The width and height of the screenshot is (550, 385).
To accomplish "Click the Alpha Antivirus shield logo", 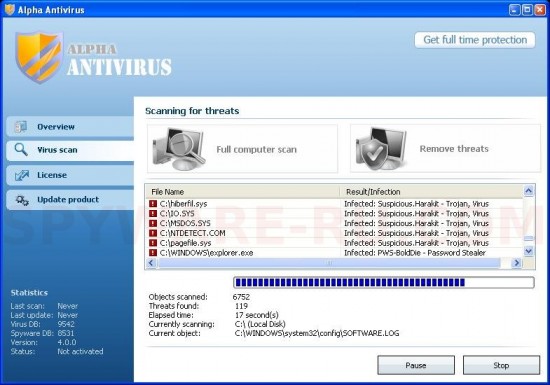I will pos(39,57).
